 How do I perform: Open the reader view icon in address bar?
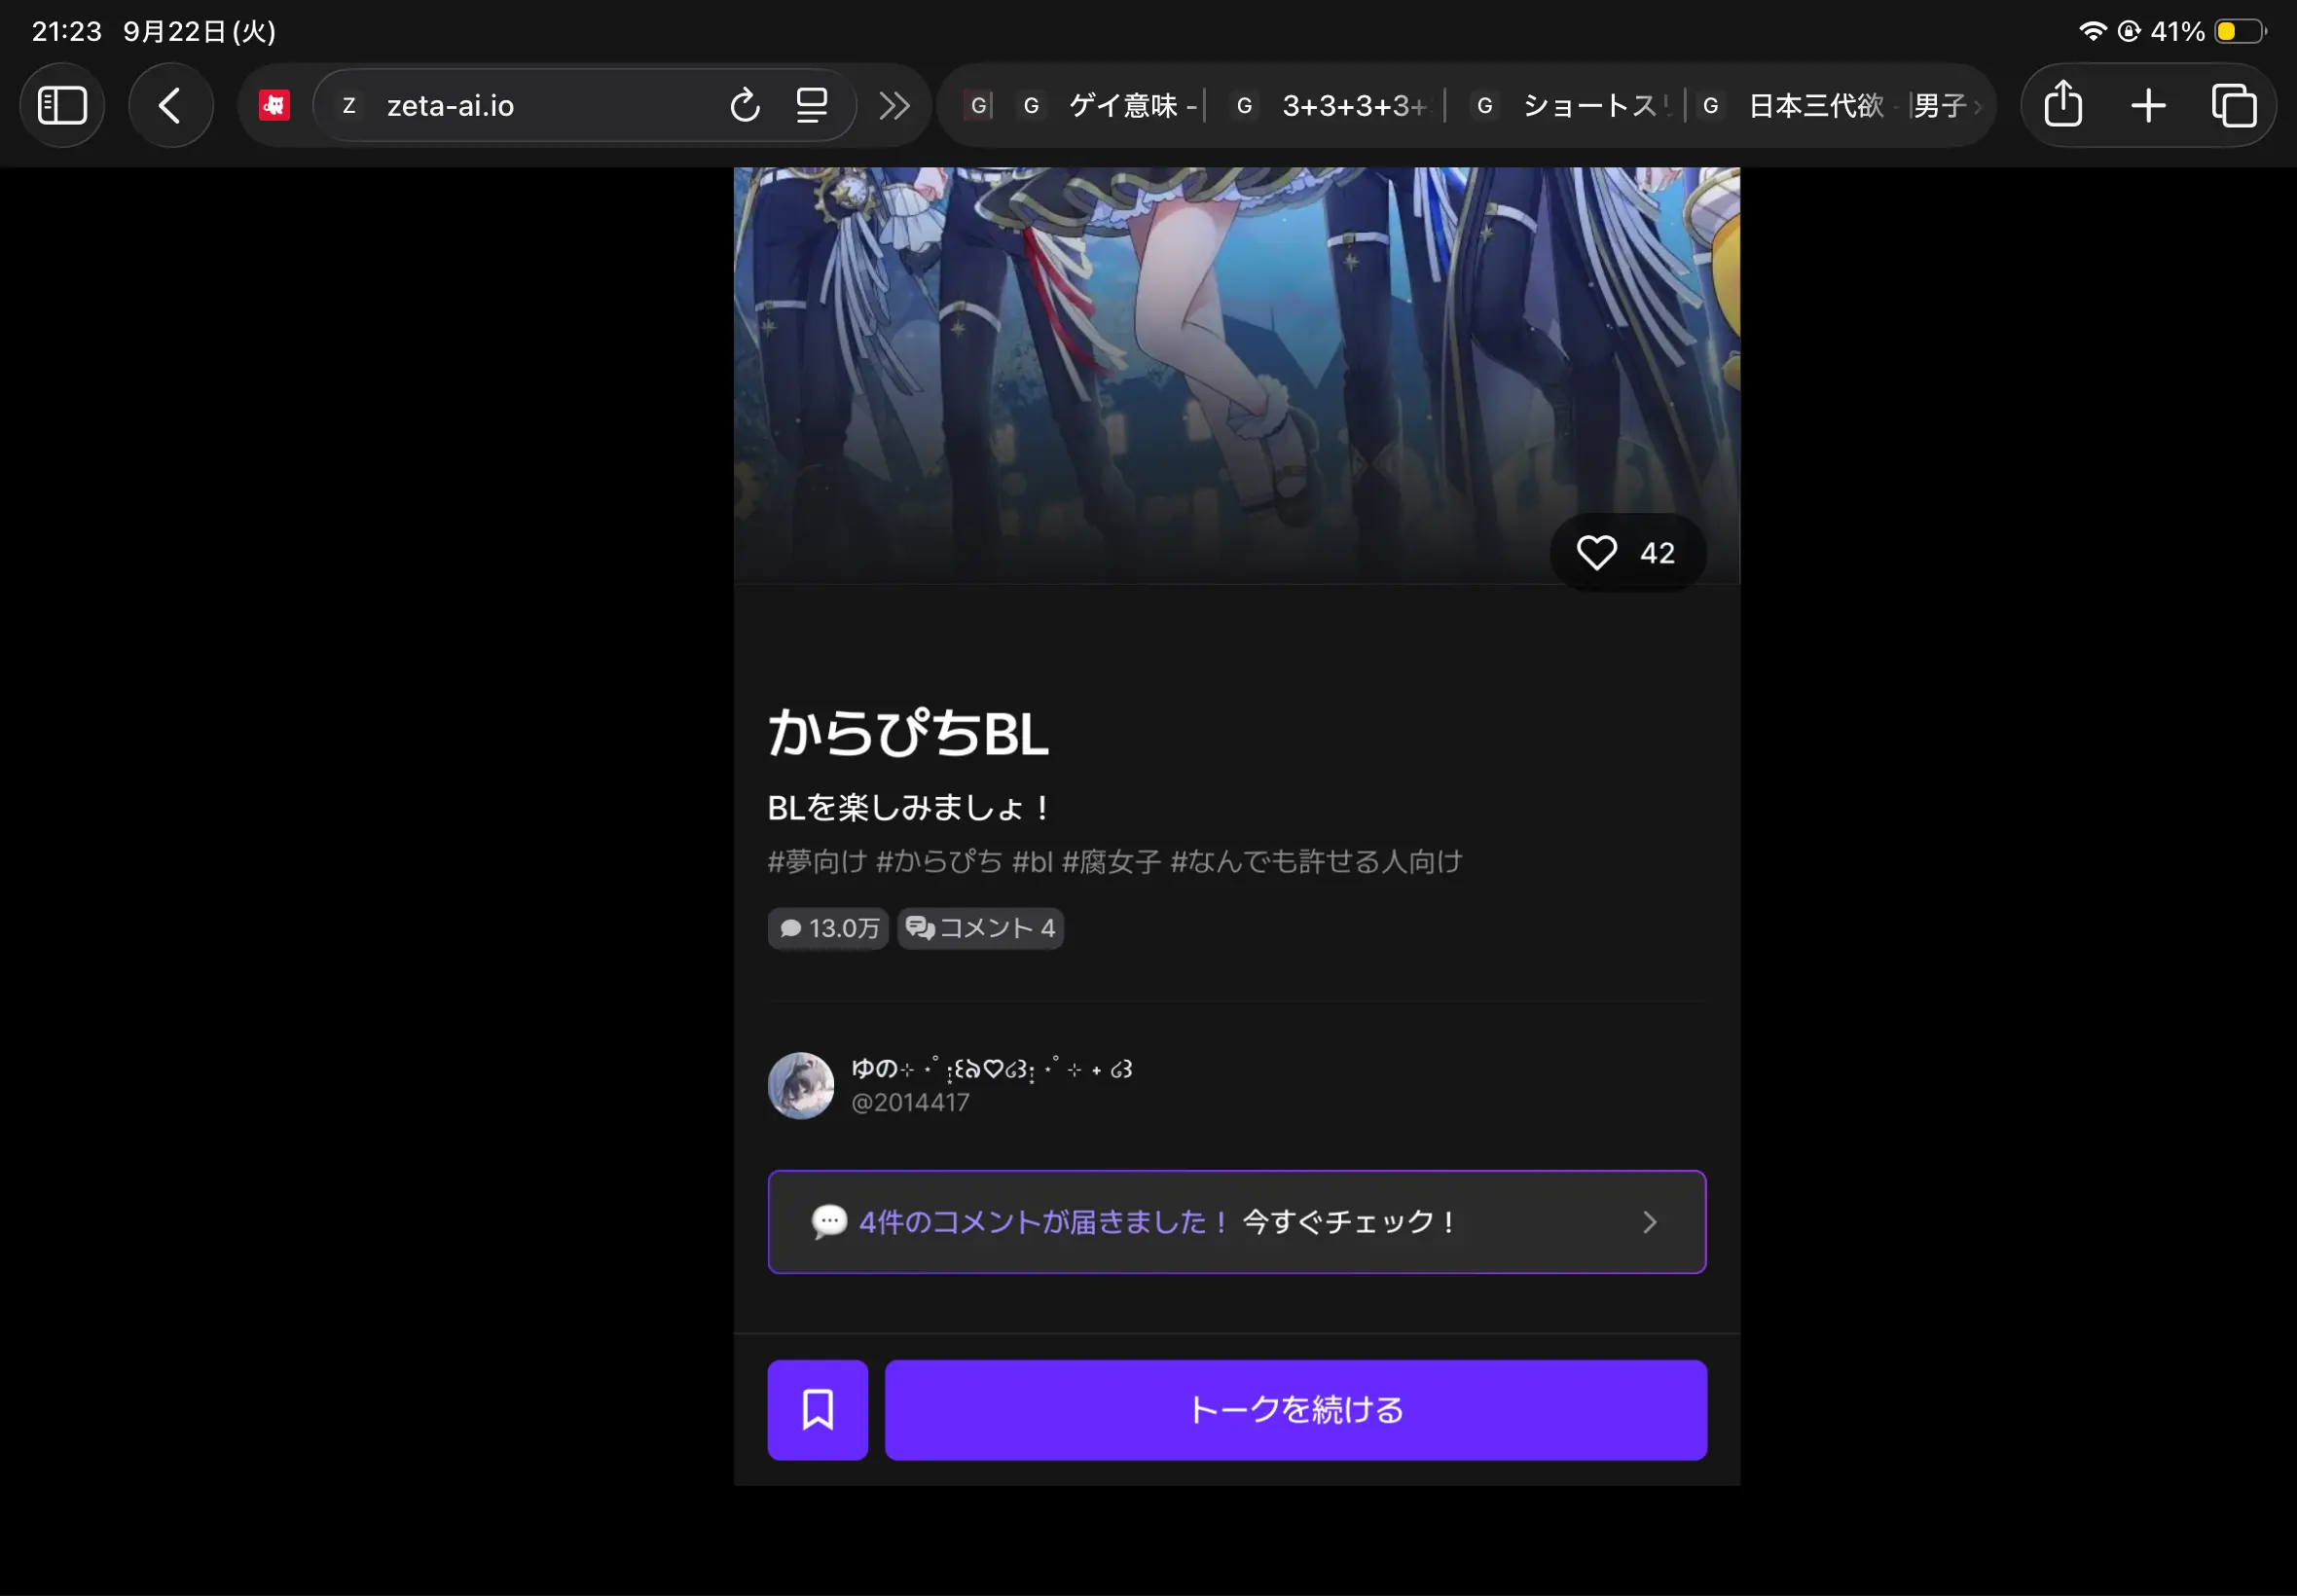click(x=811, y=105)
